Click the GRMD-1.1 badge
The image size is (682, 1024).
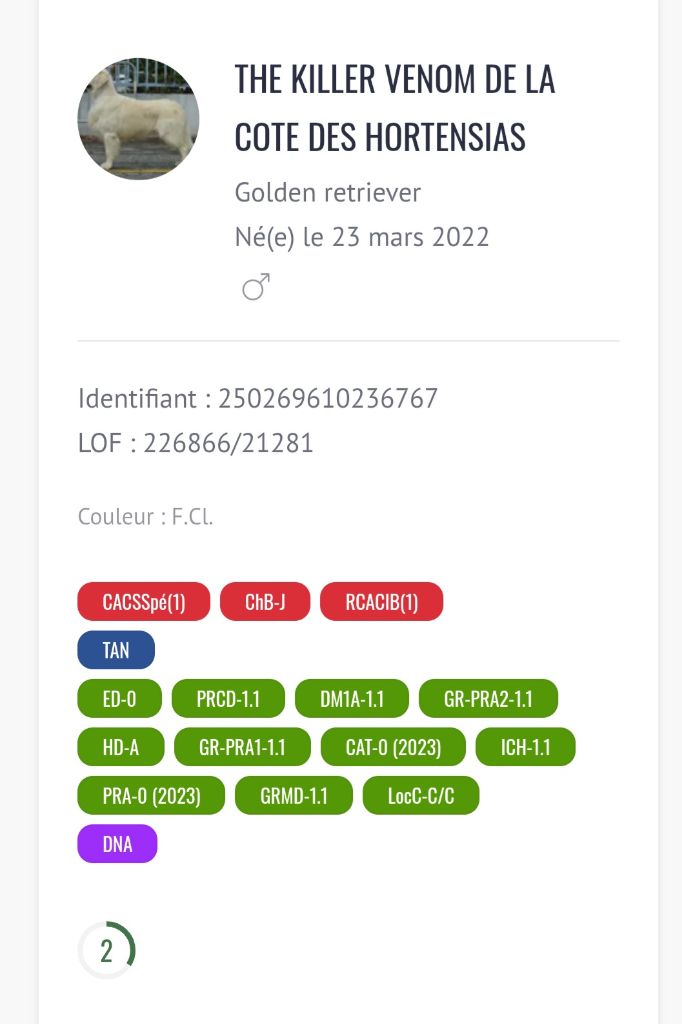[x=293, y=795]
